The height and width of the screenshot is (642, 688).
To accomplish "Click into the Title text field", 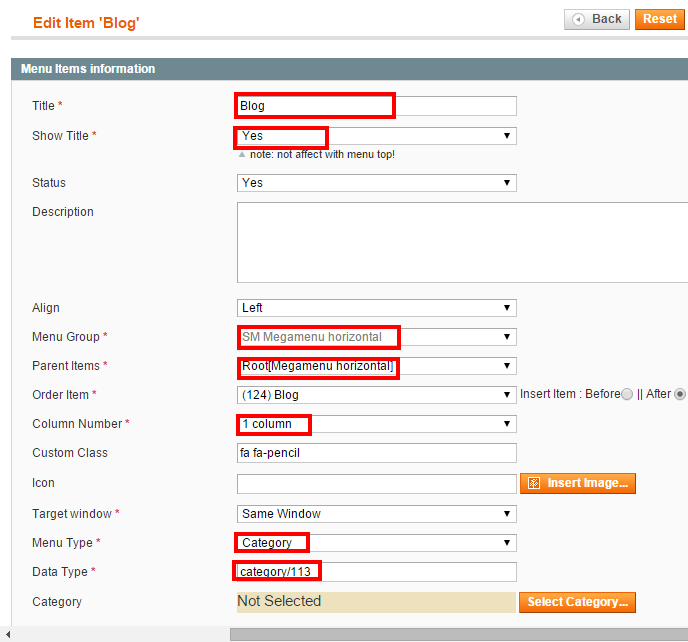I will pos(376,106).
